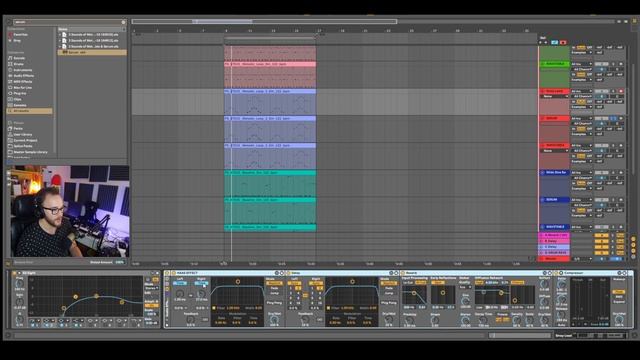Expand second Sounds of file in browser list
Screen dimensions: 640x360
click(x=60, y=40)
